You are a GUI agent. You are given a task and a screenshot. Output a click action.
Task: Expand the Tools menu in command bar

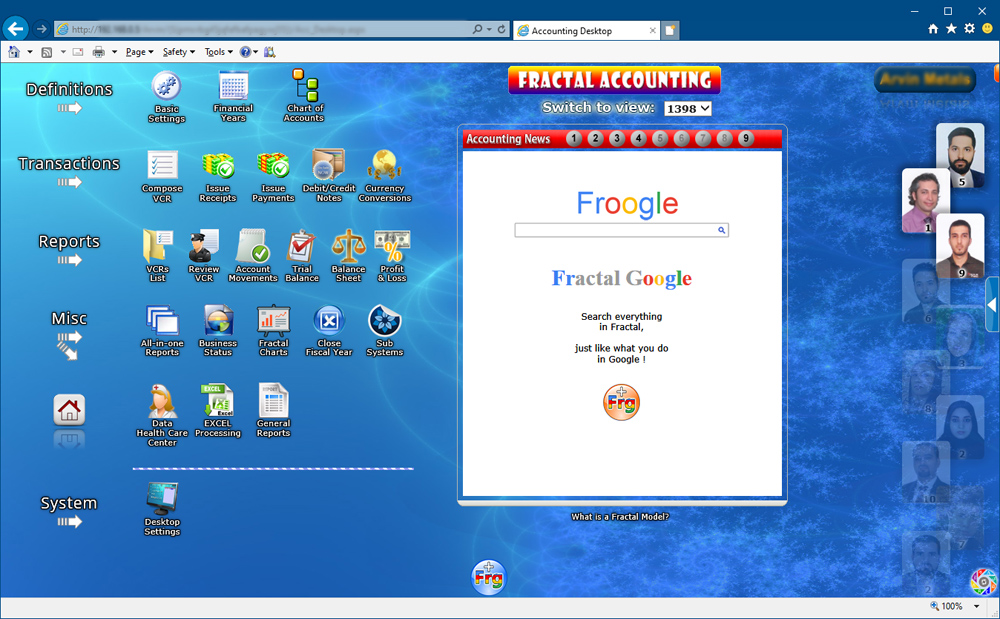tap(218, 52)
